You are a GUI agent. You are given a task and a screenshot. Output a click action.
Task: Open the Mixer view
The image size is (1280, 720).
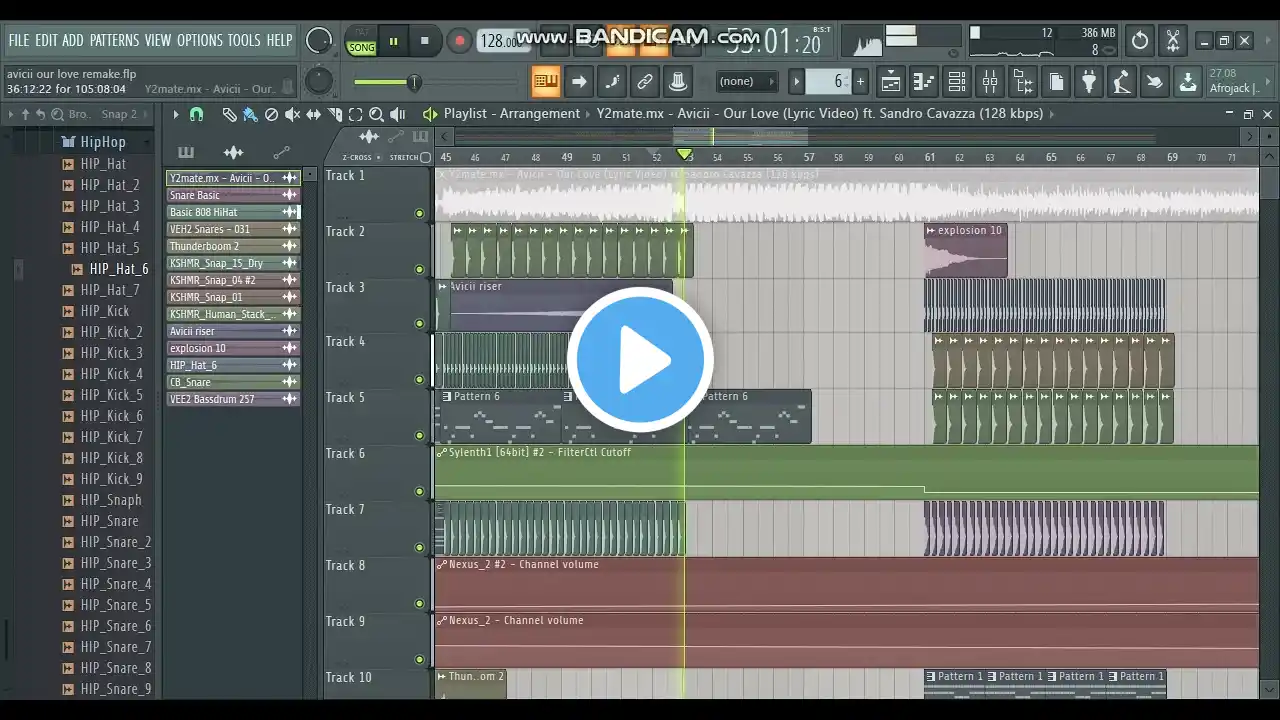[990, 82]
